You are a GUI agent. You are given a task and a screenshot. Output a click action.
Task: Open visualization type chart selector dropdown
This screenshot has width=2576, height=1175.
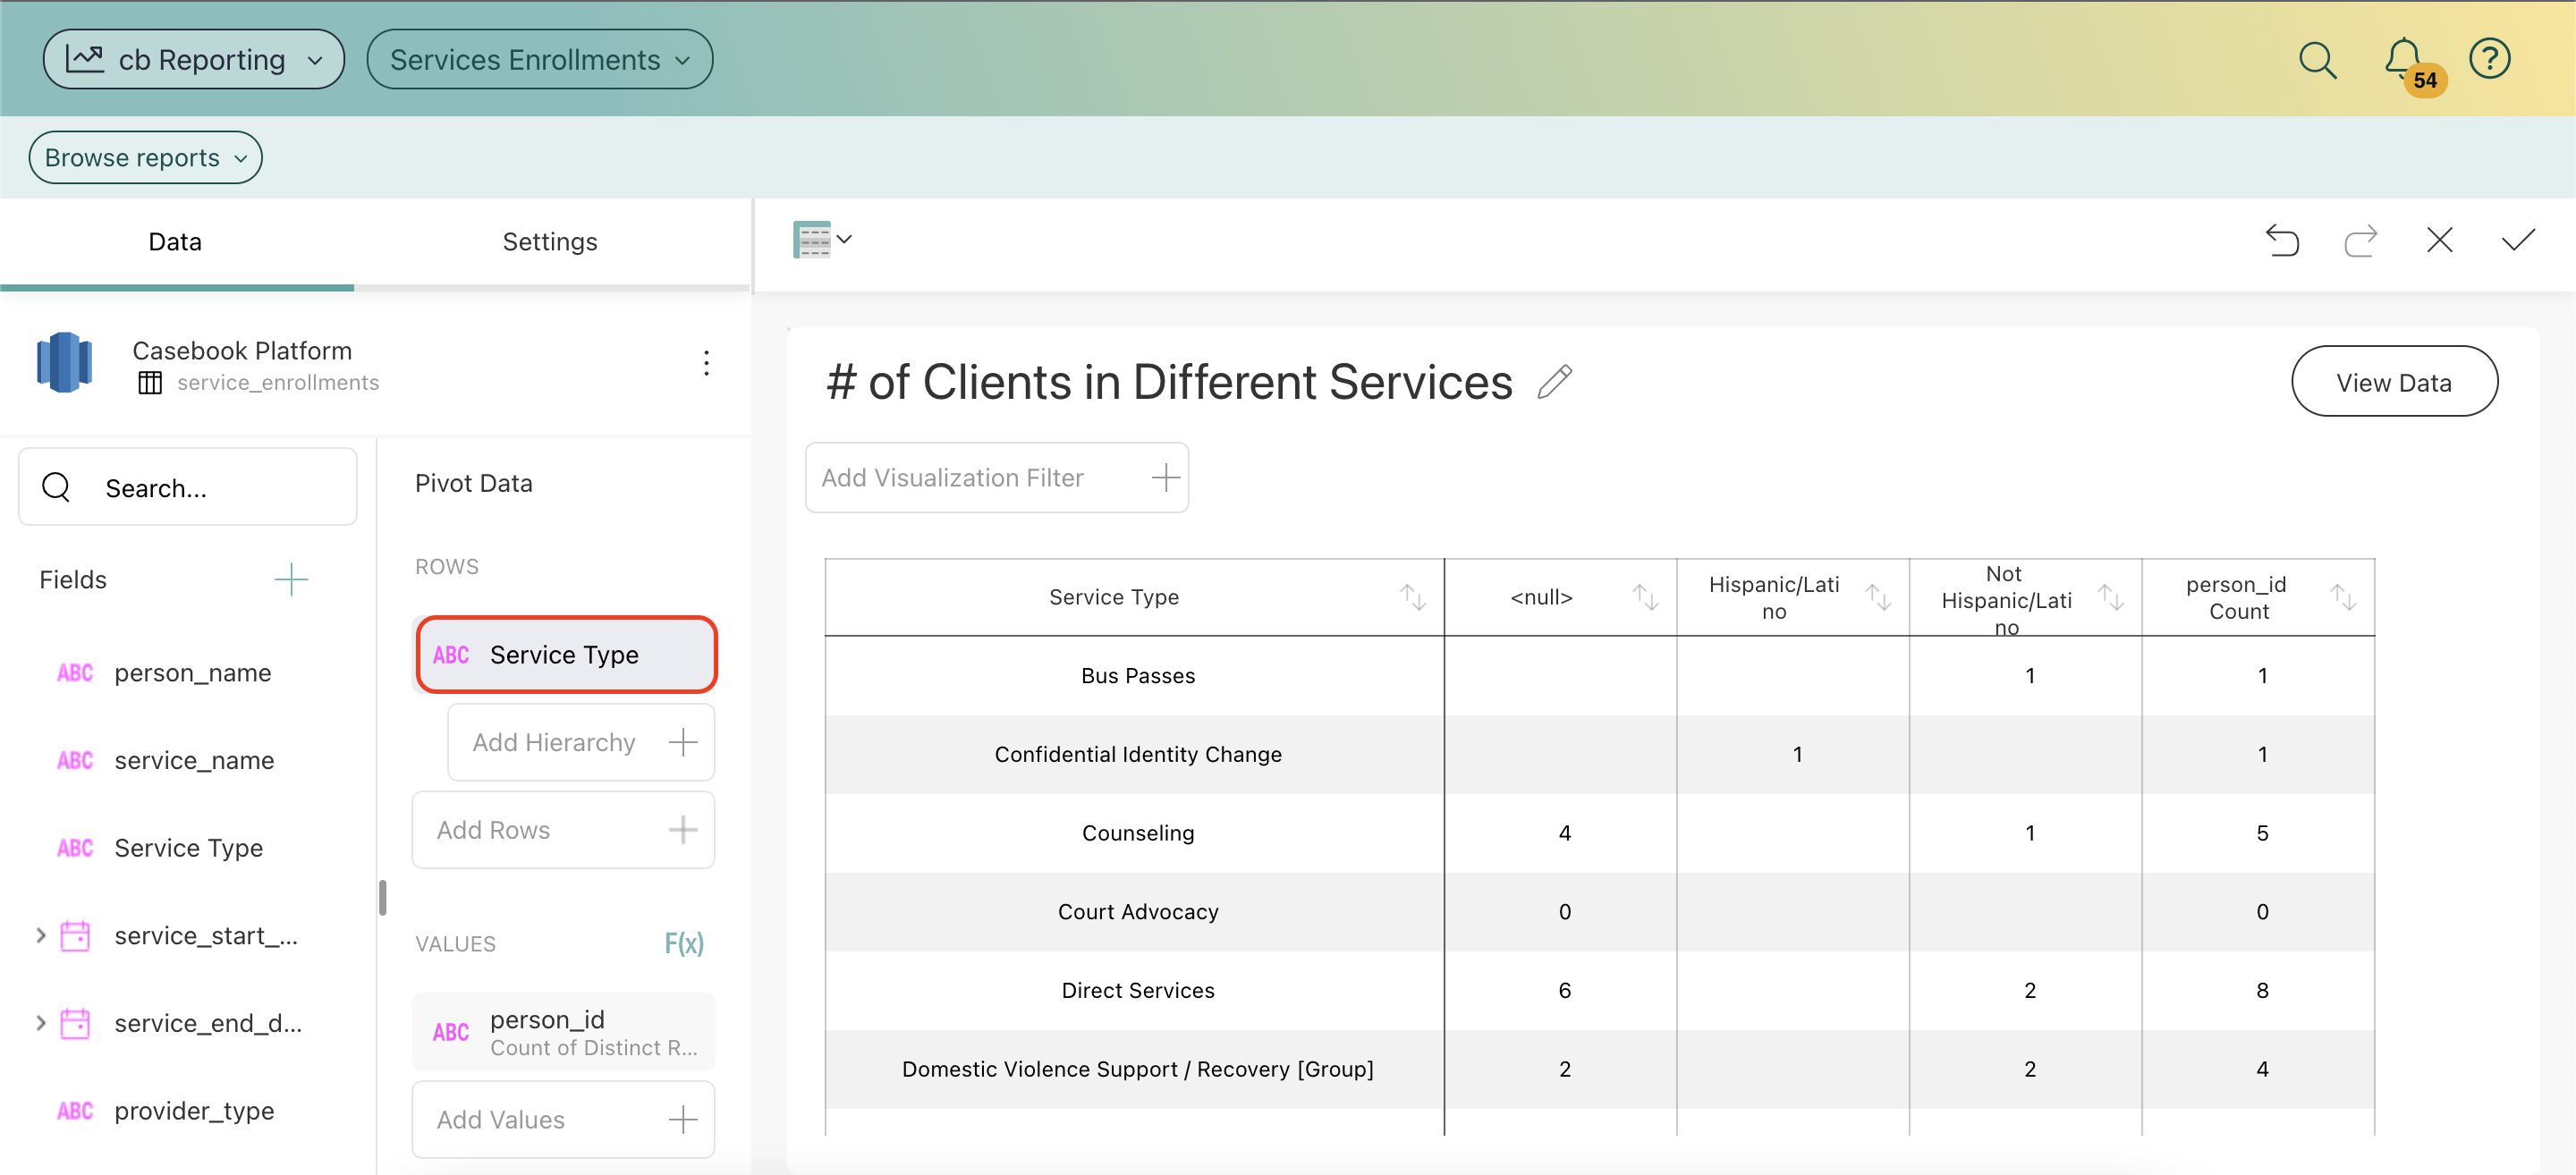[822, 240]
